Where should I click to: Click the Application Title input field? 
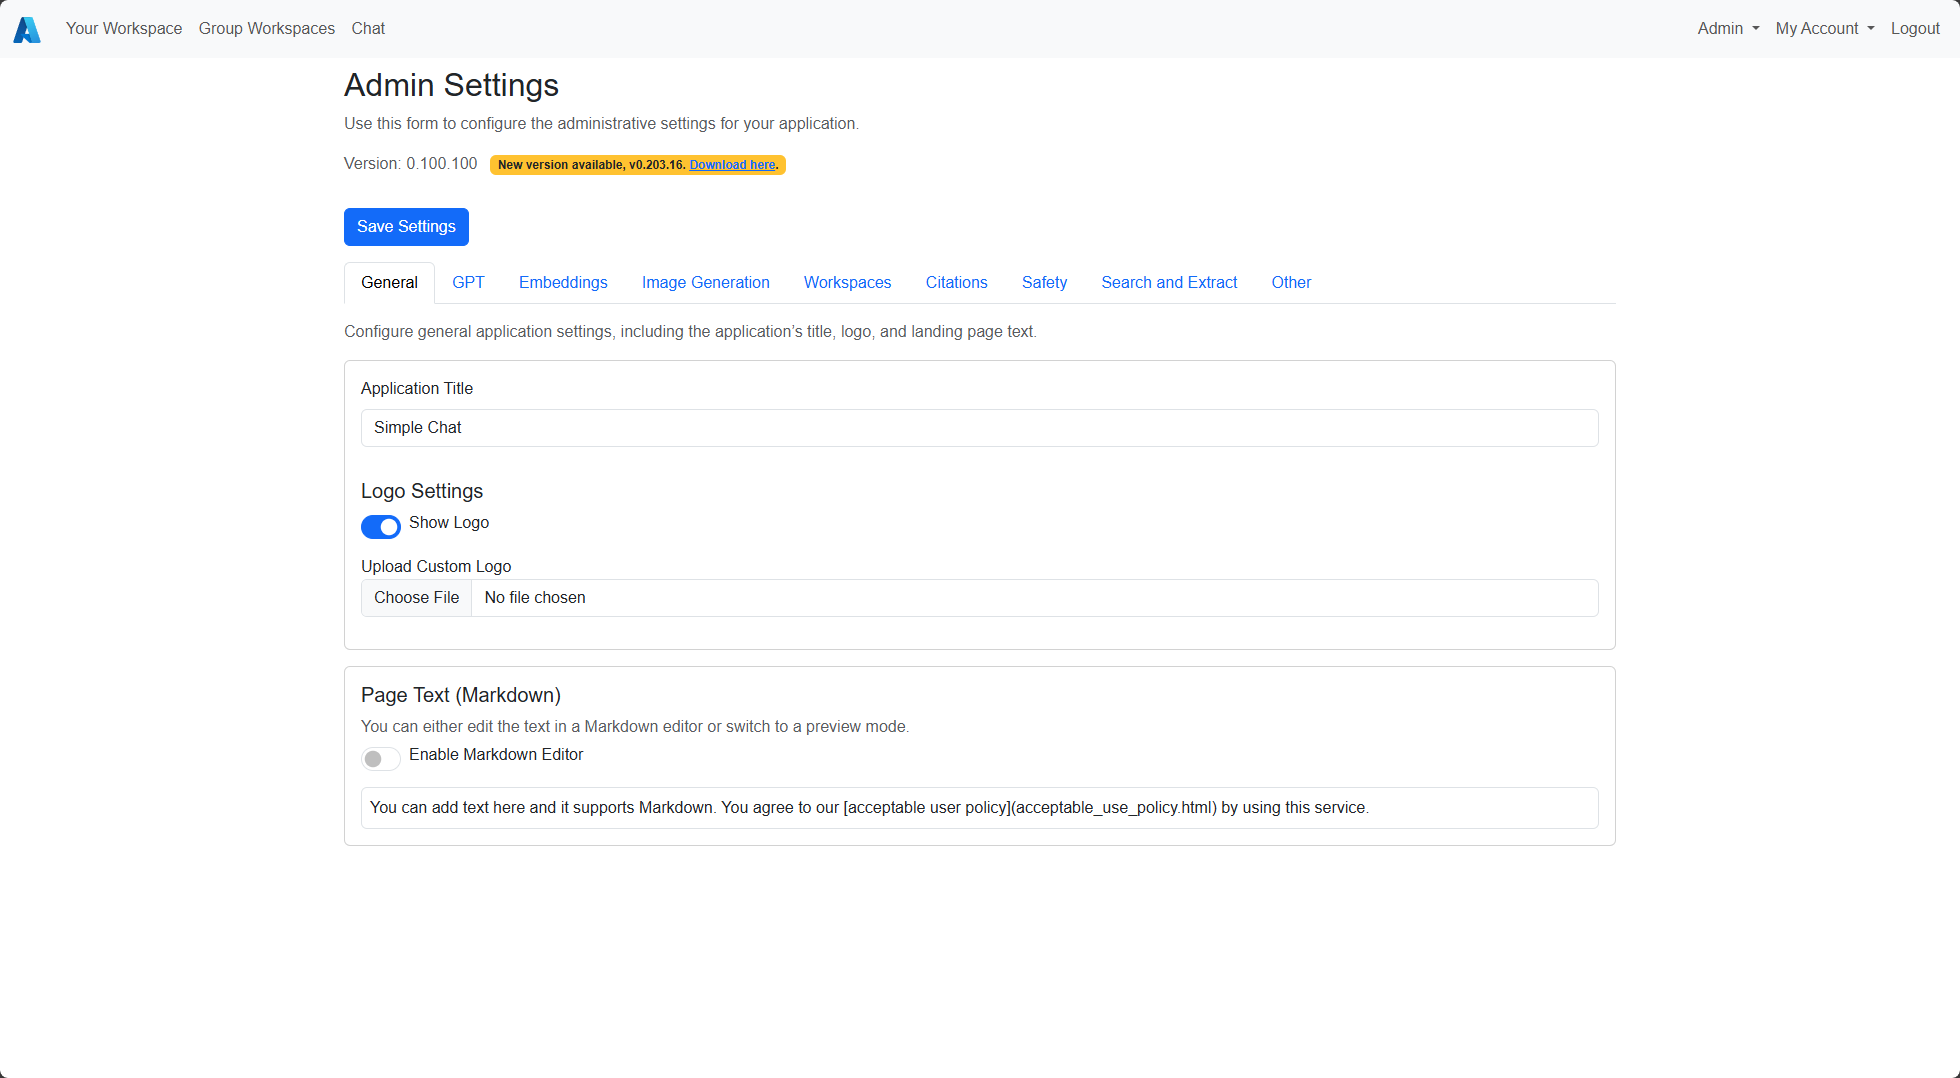coord(979,428)
